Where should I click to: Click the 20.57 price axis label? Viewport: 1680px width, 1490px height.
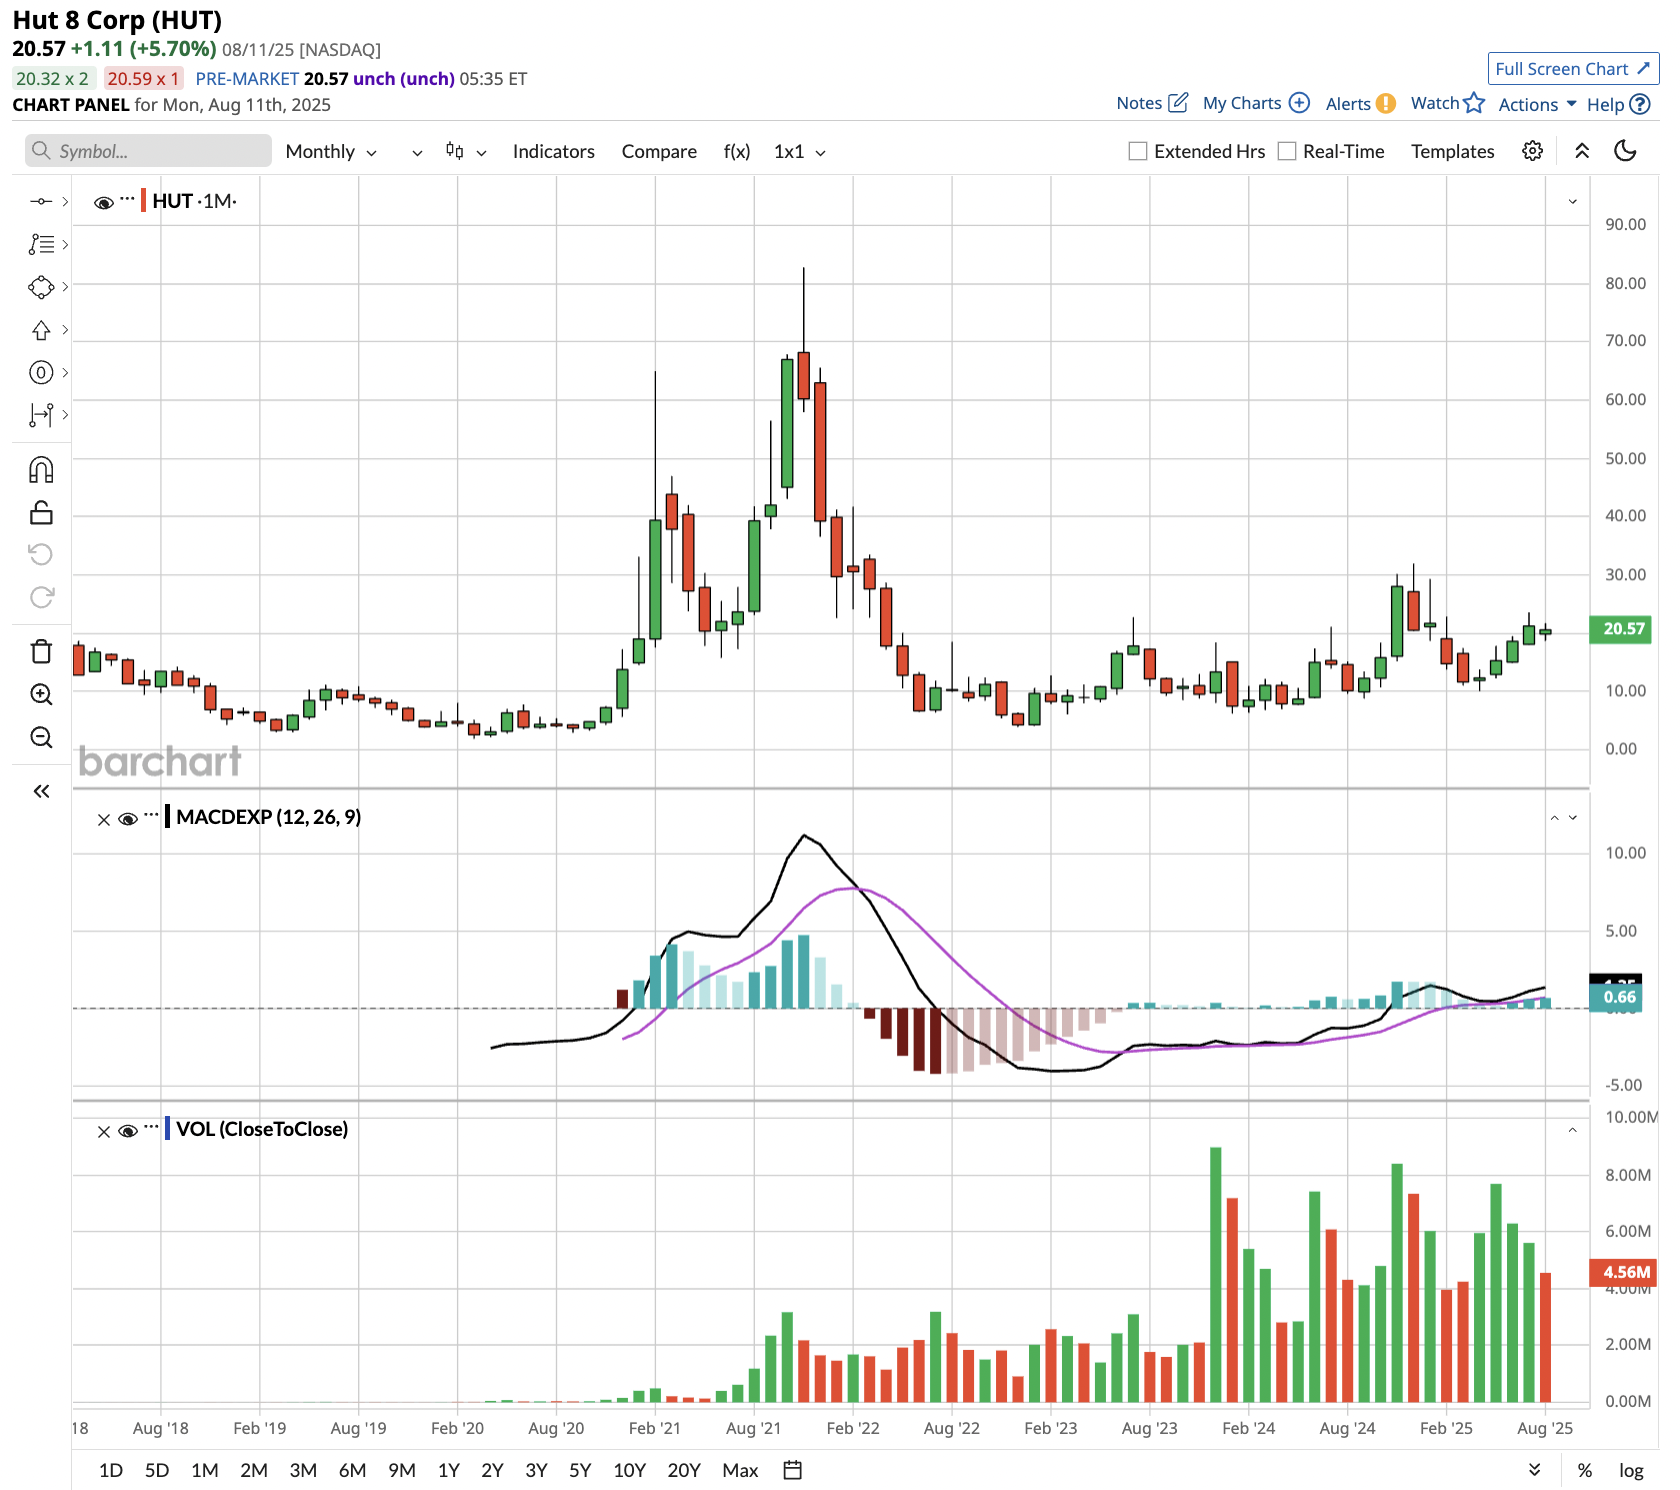(x=1620, y=629)
